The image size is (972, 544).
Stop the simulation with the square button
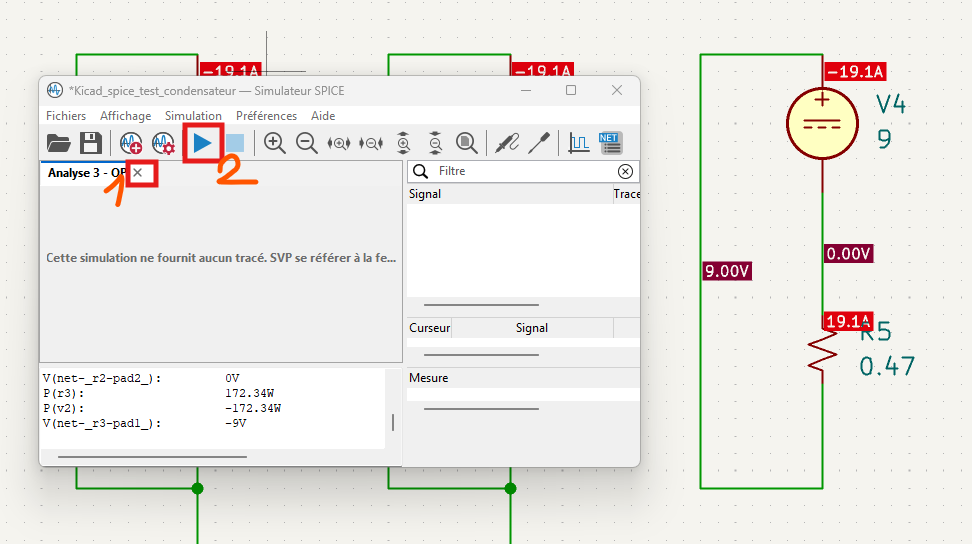[x=235, y=143]
